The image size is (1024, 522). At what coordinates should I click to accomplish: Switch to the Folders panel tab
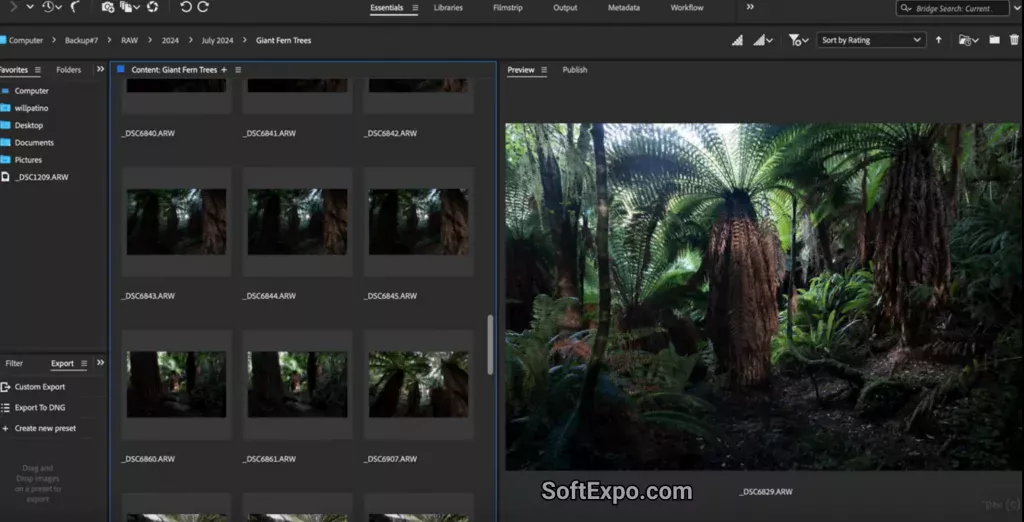point(69,70)
